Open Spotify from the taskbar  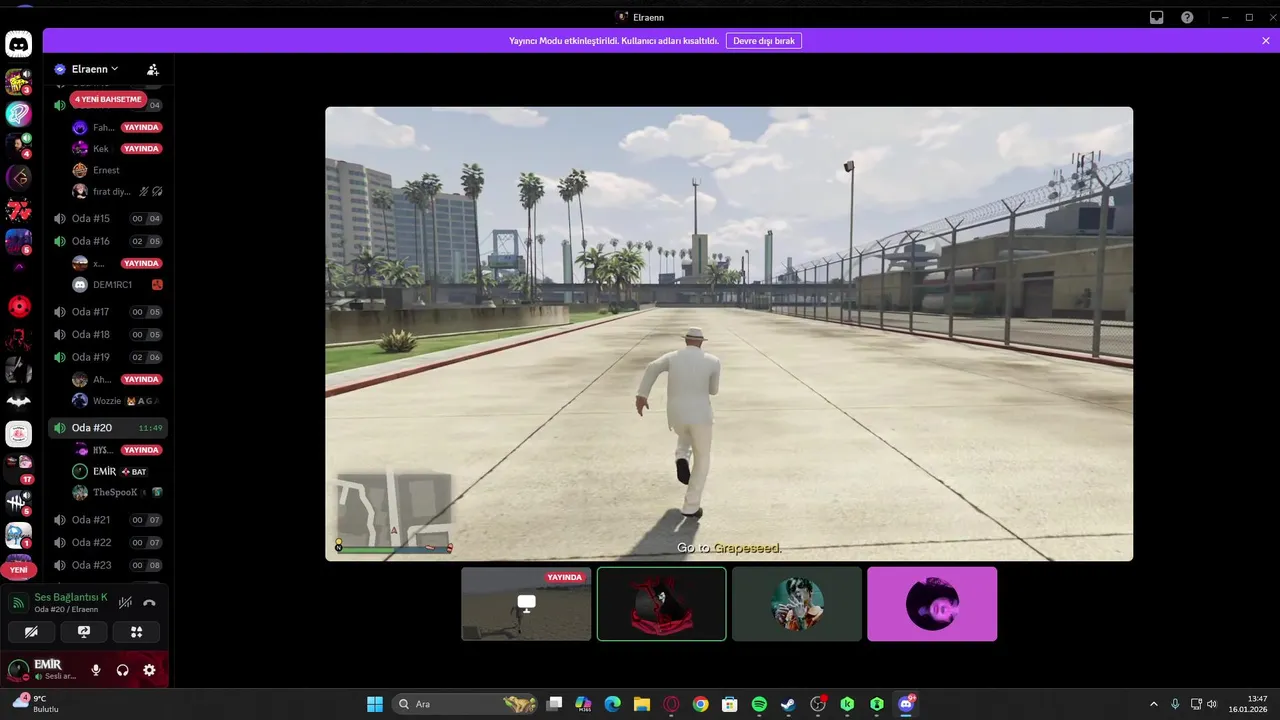point(759,704)
